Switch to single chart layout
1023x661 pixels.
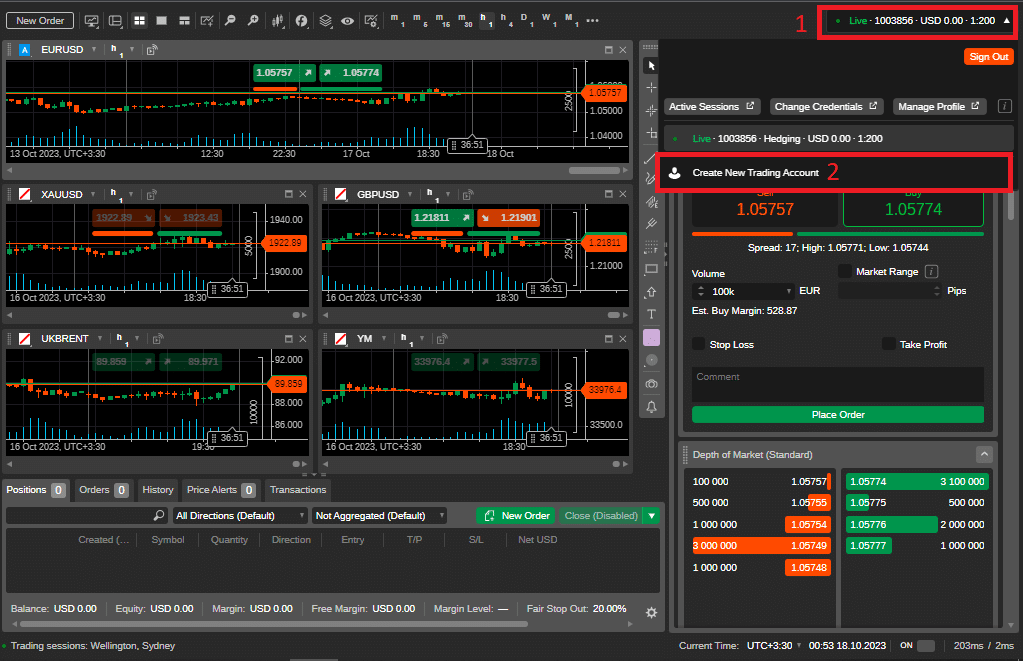pos(162,21)
